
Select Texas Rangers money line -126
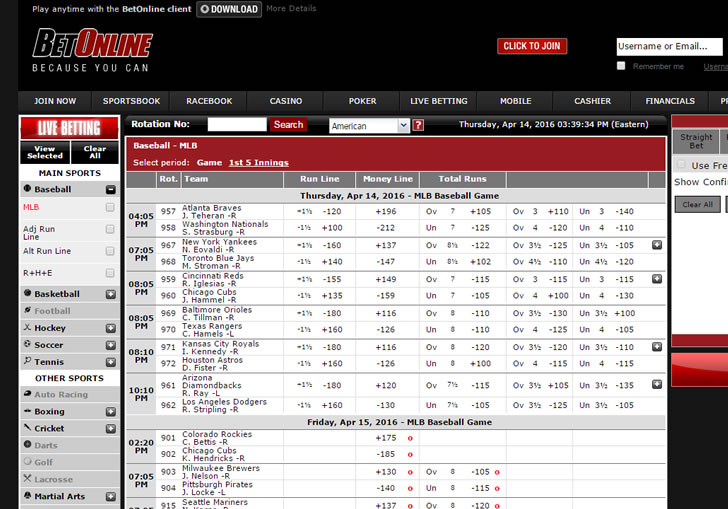click(x=386, y=329)
